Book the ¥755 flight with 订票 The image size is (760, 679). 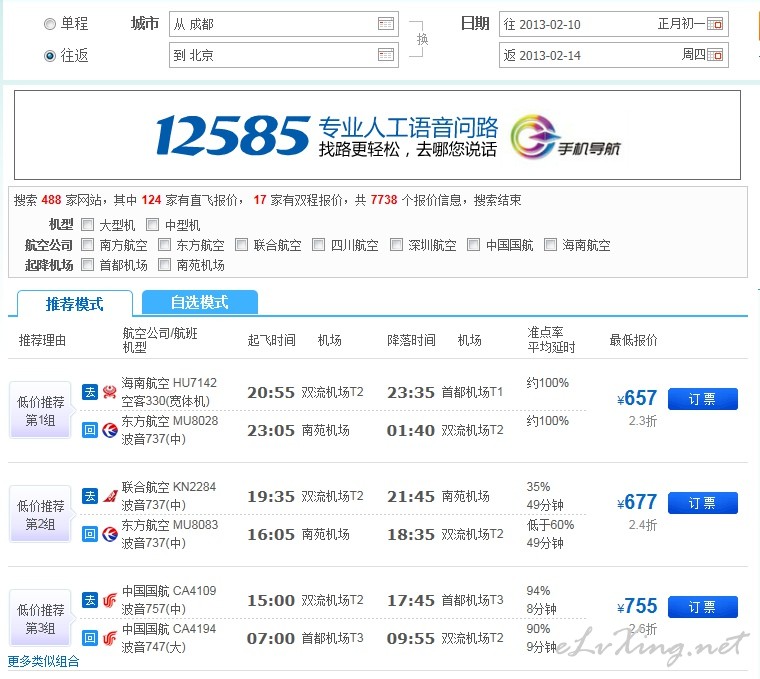tap(703, 607)
